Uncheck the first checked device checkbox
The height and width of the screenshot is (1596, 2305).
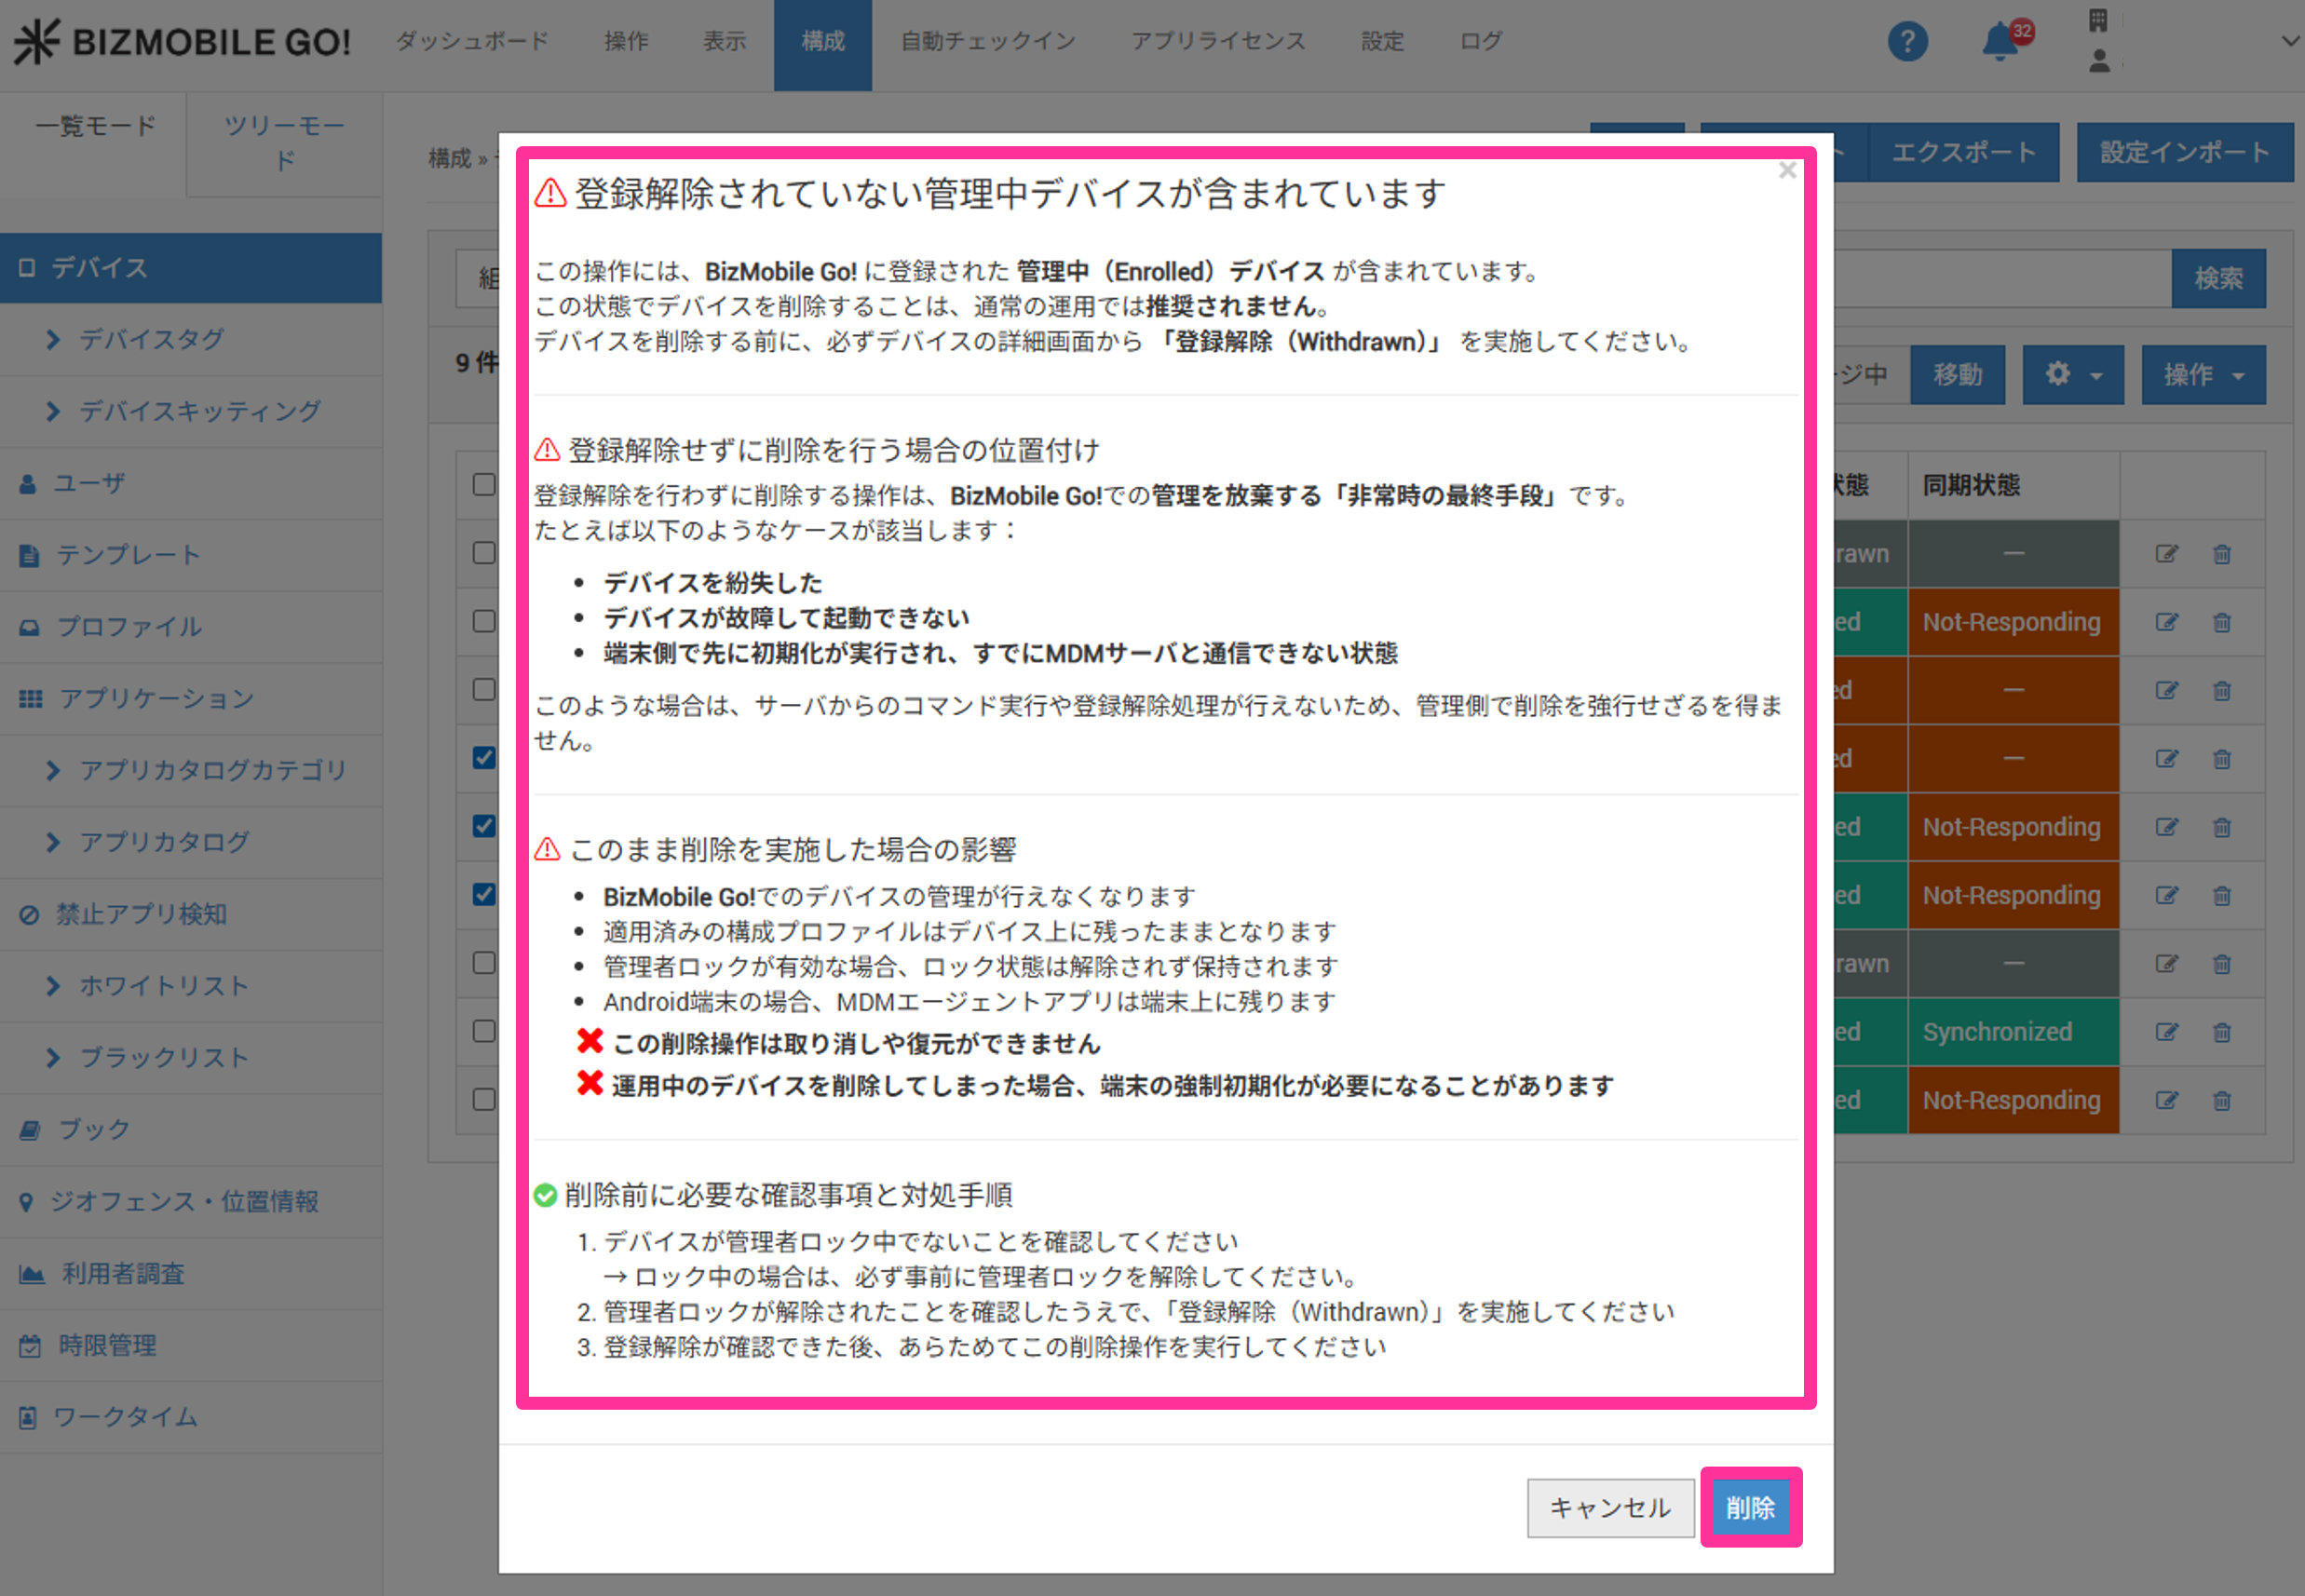484,758
